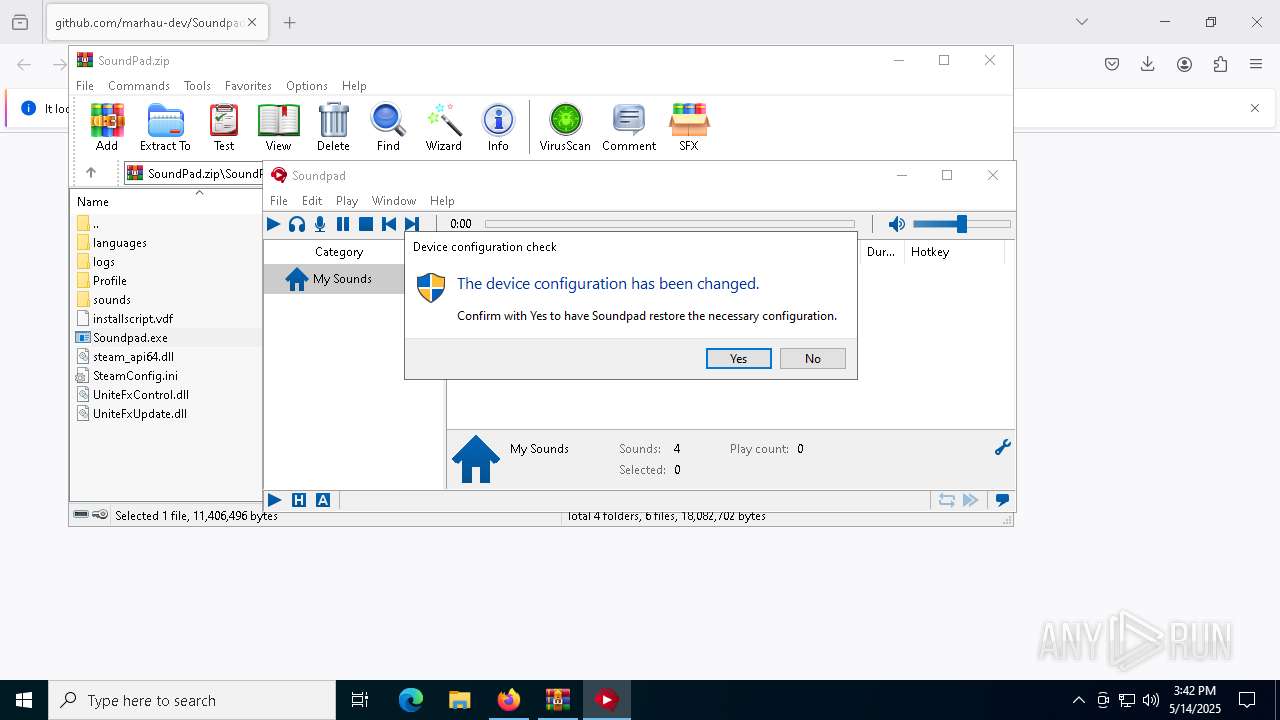Viewport: 1280px width, 720px height.
Task: Open a new browser tab
Action: click(290, 22)
